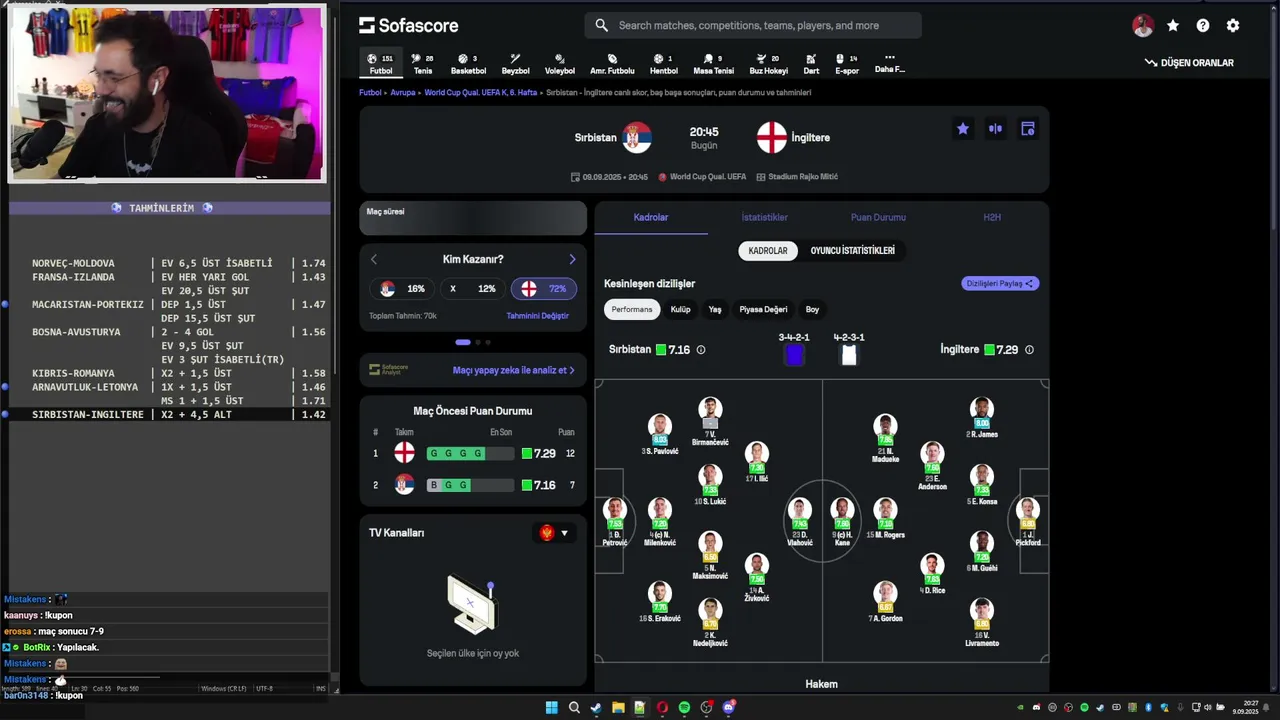Click Tahminini Değiştir link
The height and width of the screenshot is (720, 1280).
click(x=537, y=316)
